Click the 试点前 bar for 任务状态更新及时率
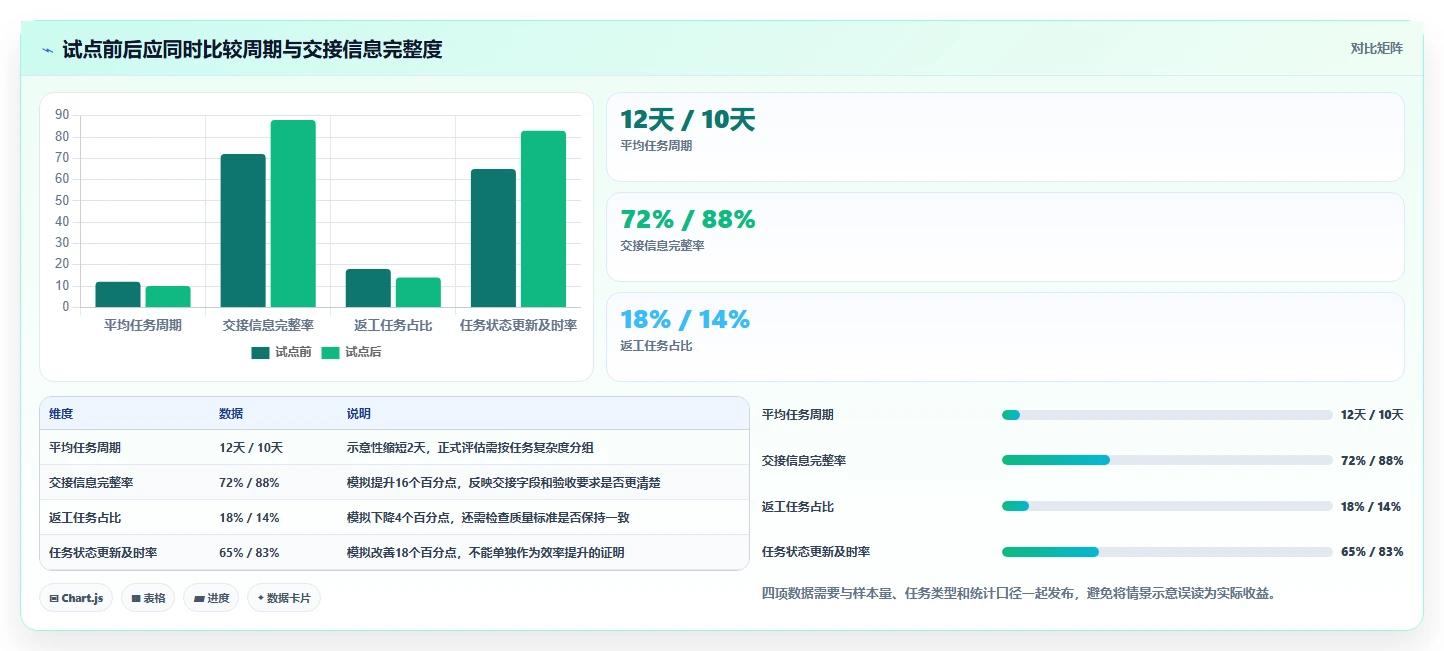This screenshot has width=1444, height=651. (493, 238)
